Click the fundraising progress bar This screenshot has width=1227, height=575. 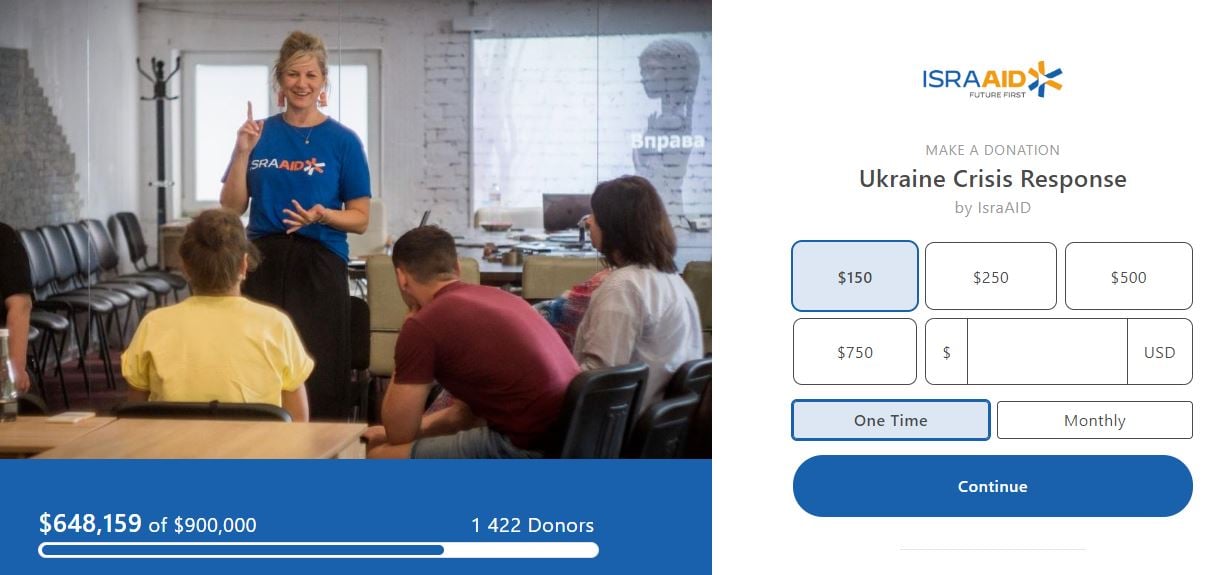point(319,550)
